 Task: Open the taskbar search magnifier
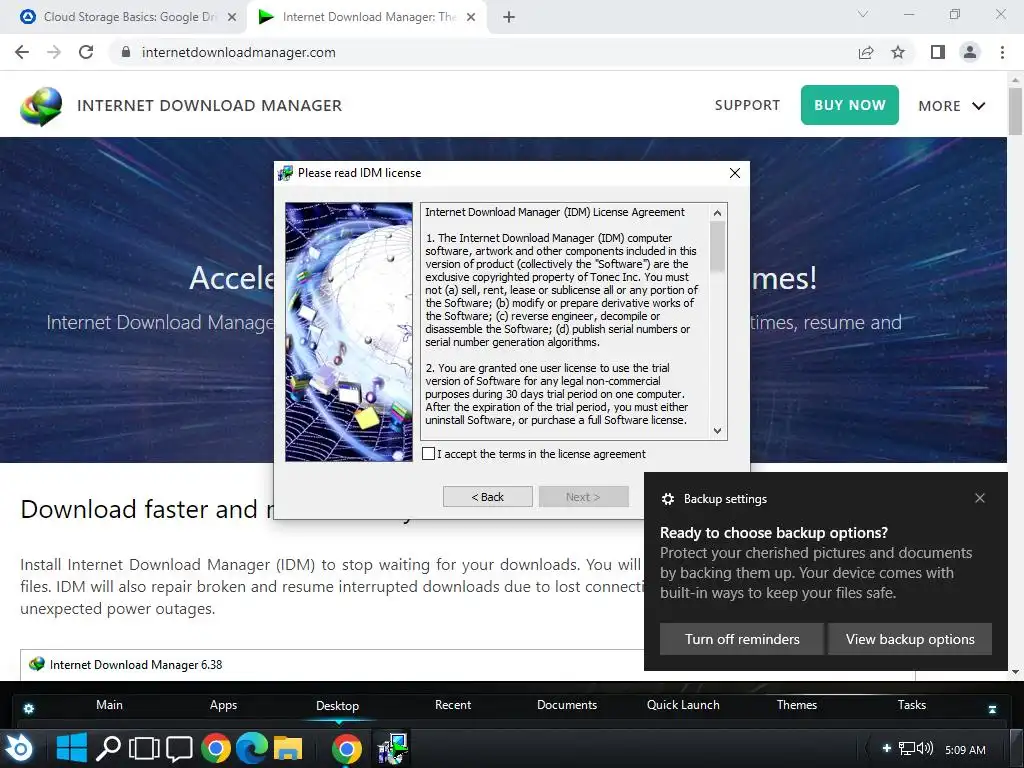[x=108, y=748]
